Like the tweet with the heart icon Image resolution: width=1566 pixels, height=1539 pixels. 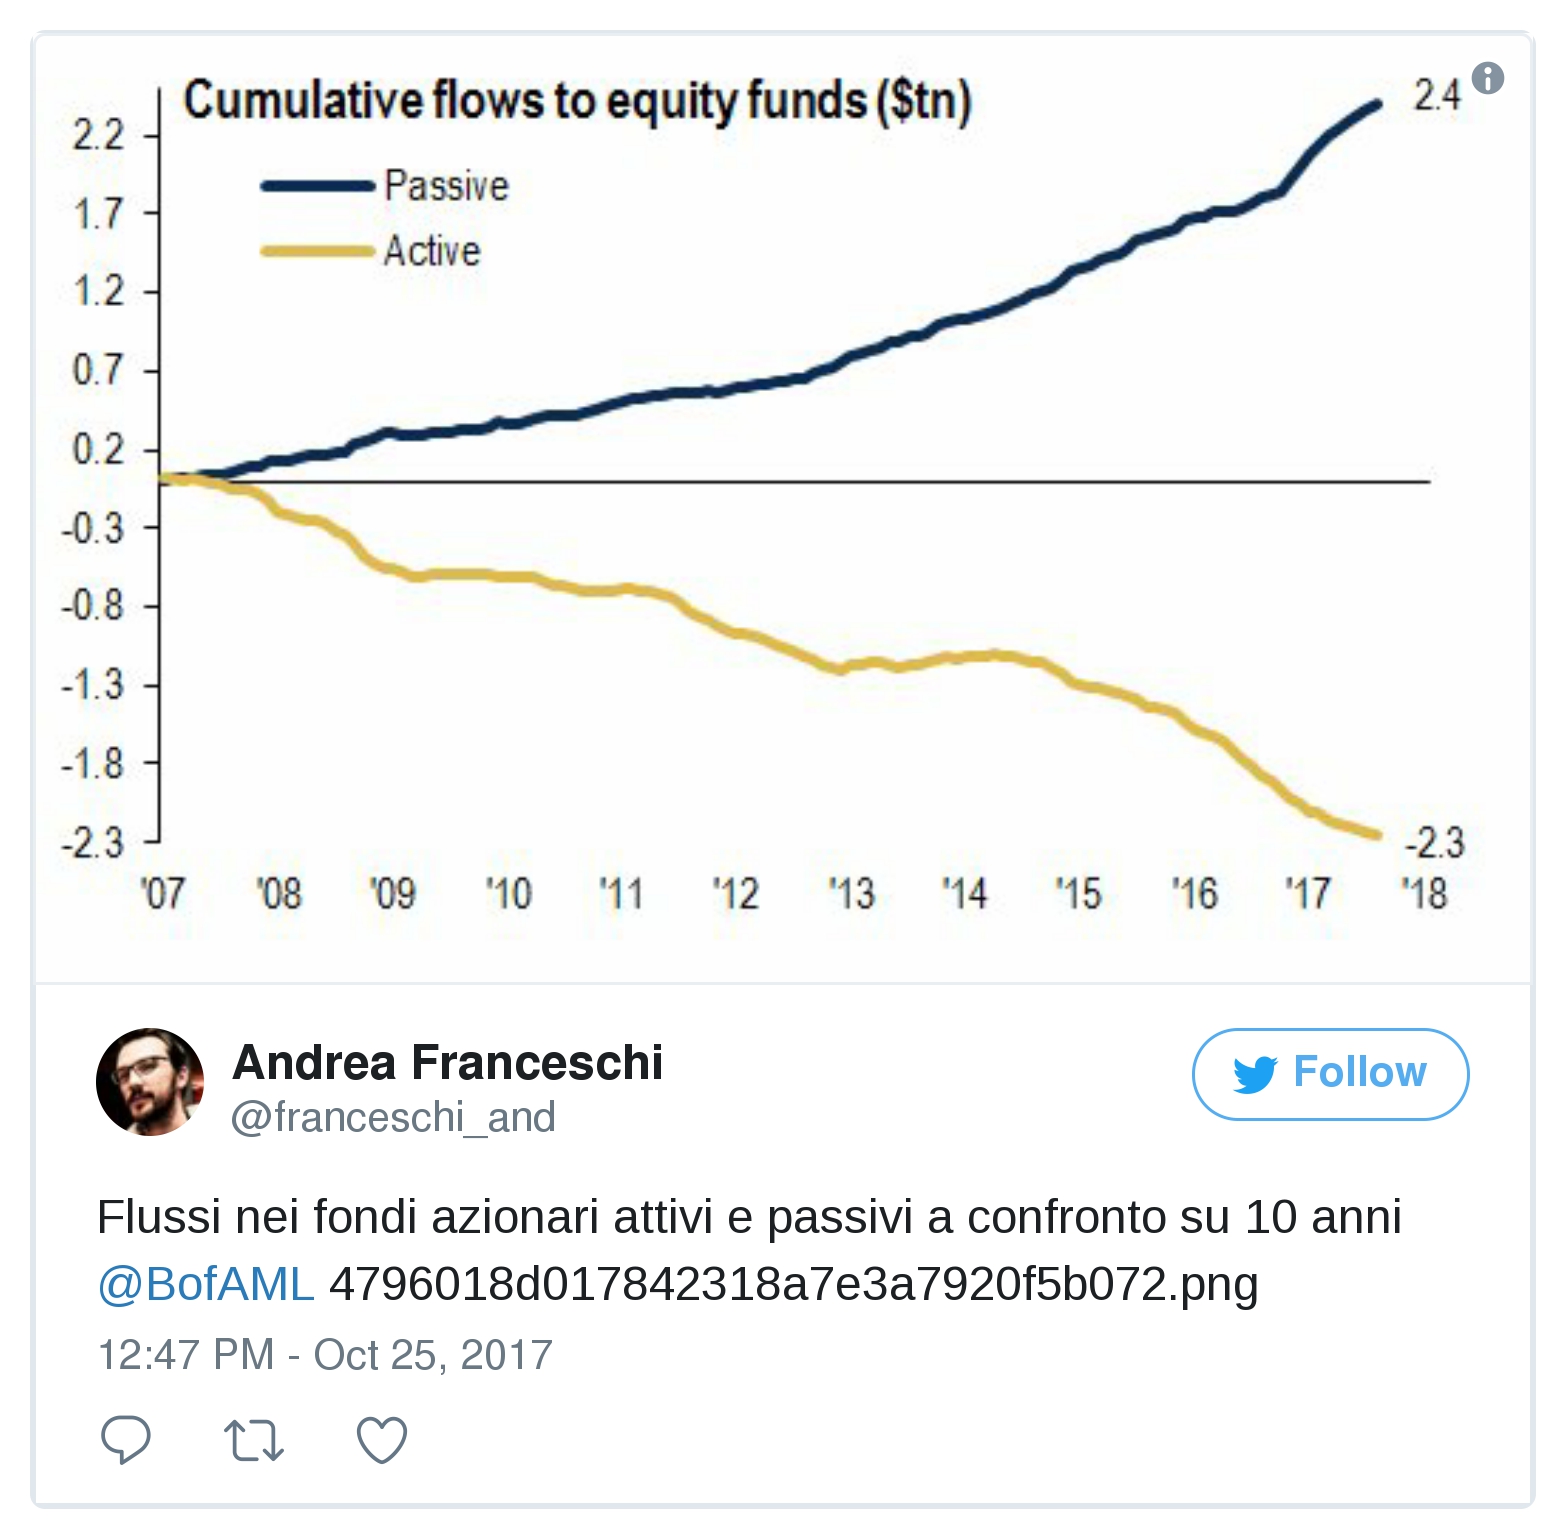382,1440
